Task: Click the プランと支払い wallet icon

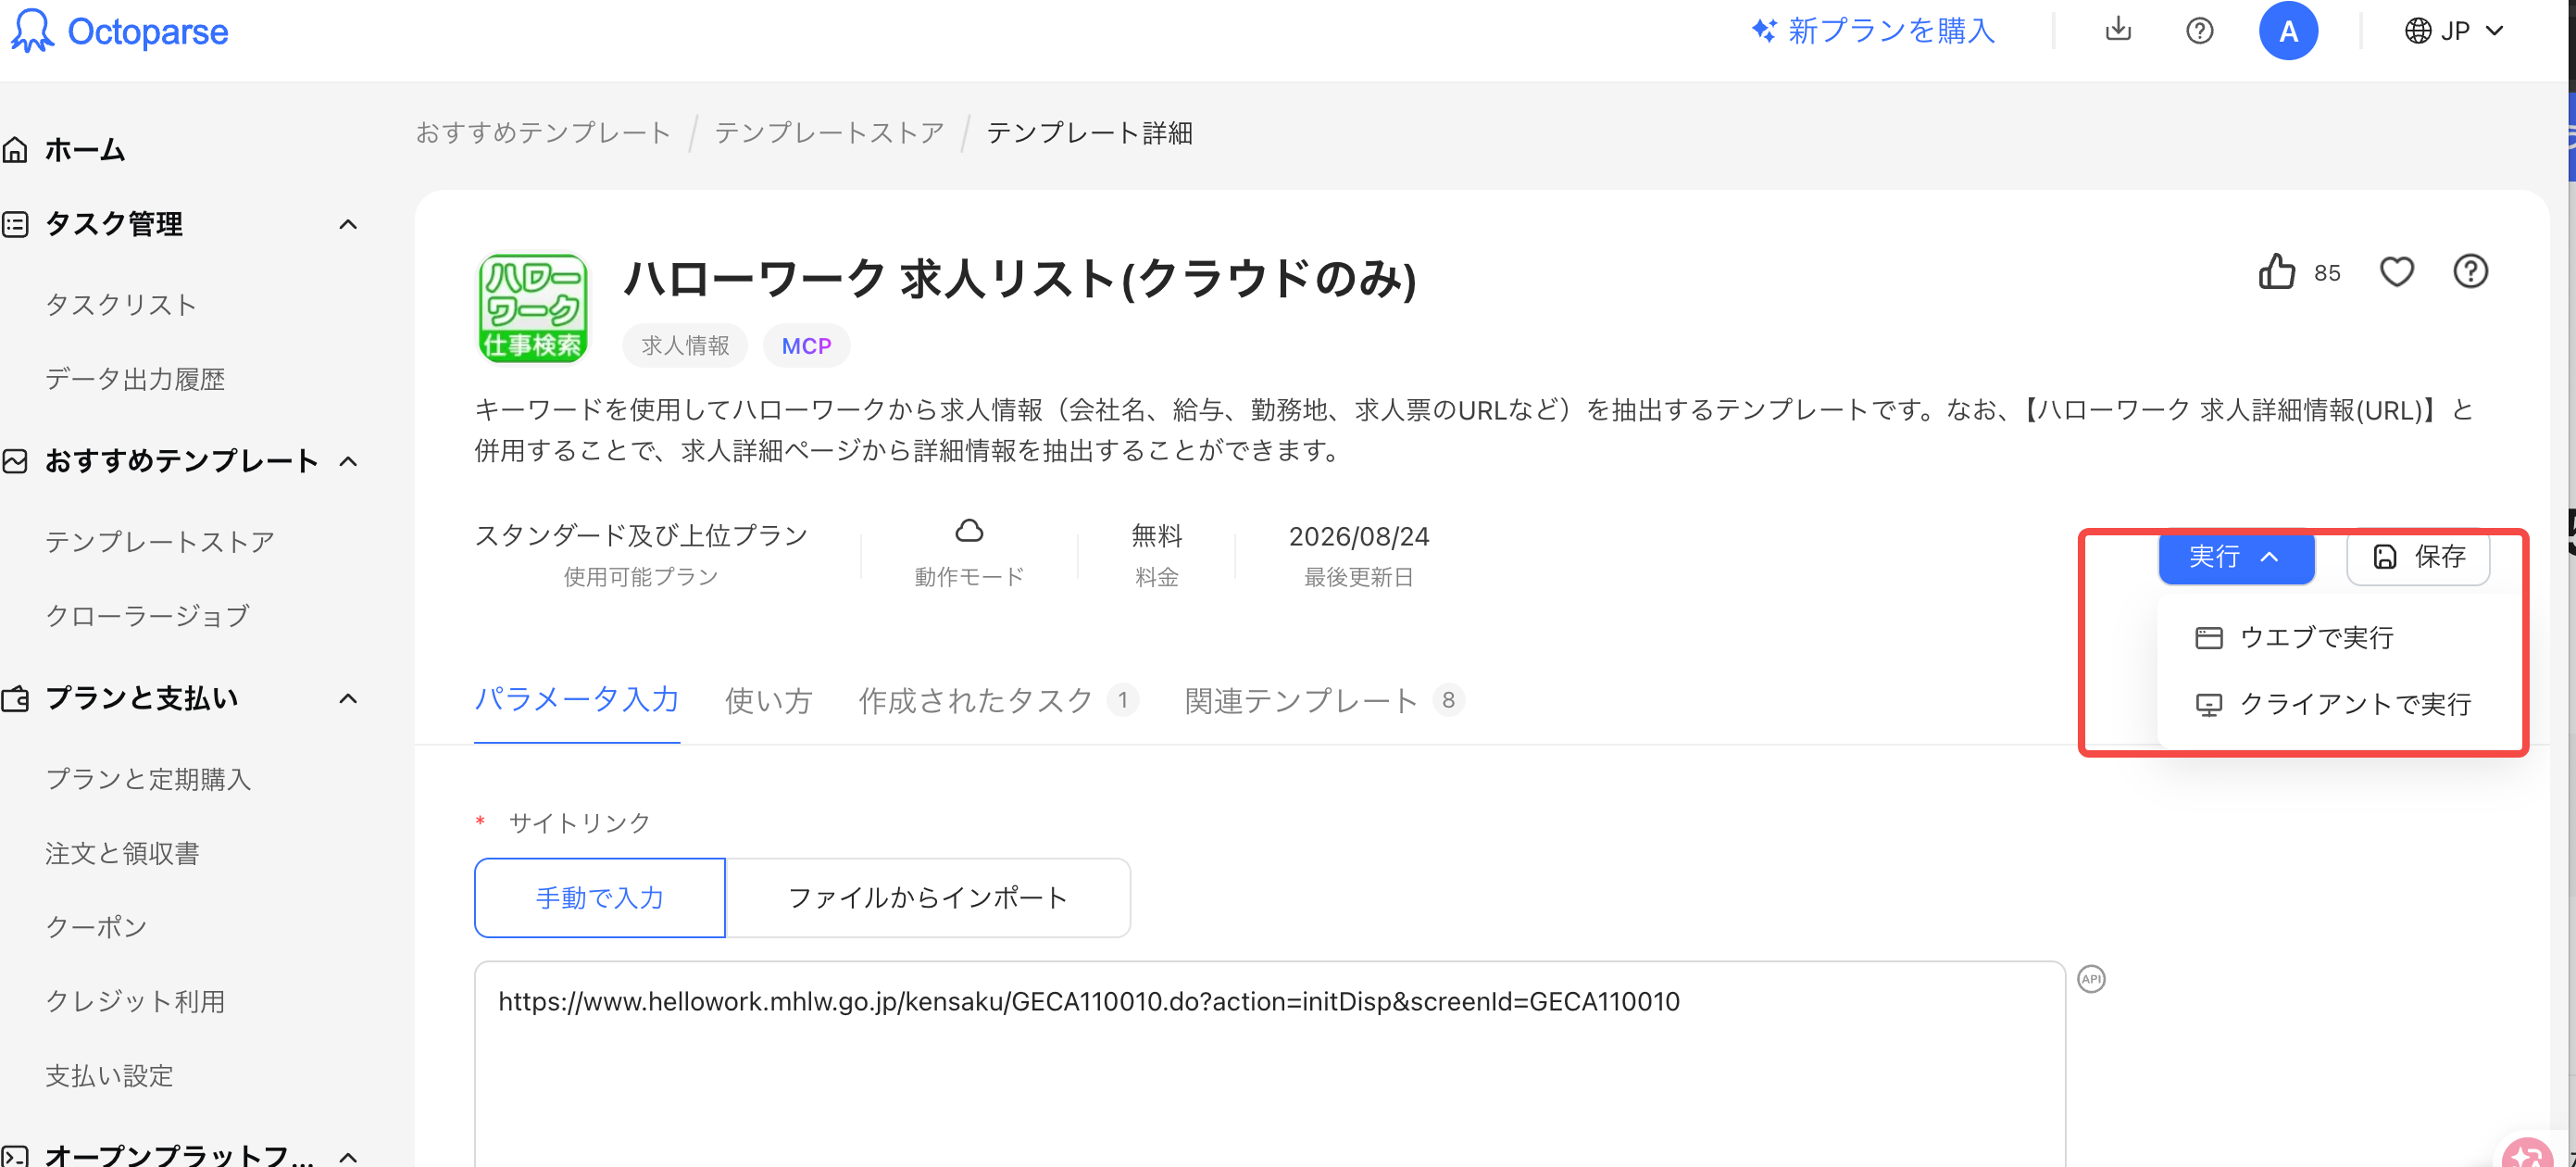Action: tap(15, 698)
